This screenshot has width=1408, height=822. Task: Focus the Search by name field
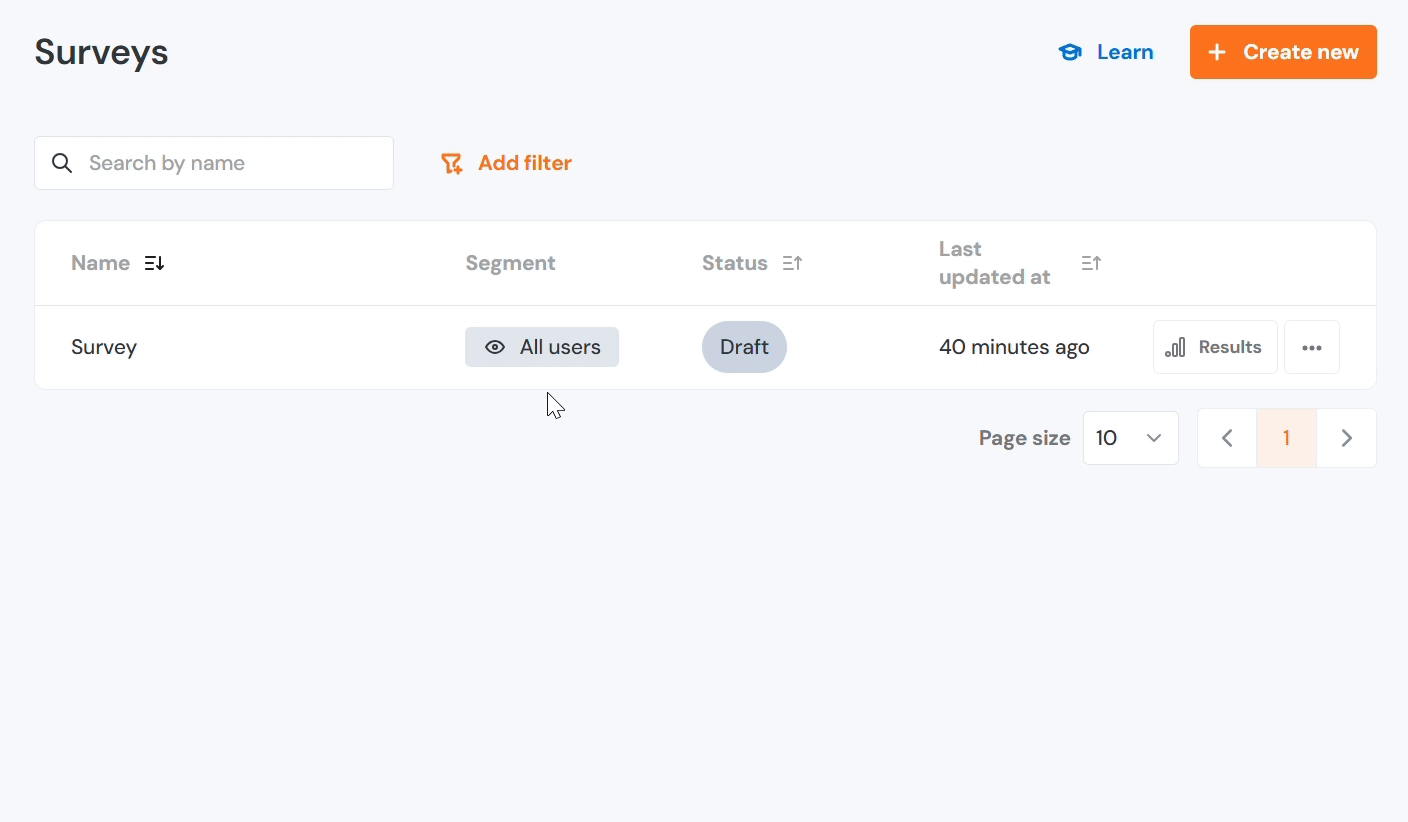[230, 163]
